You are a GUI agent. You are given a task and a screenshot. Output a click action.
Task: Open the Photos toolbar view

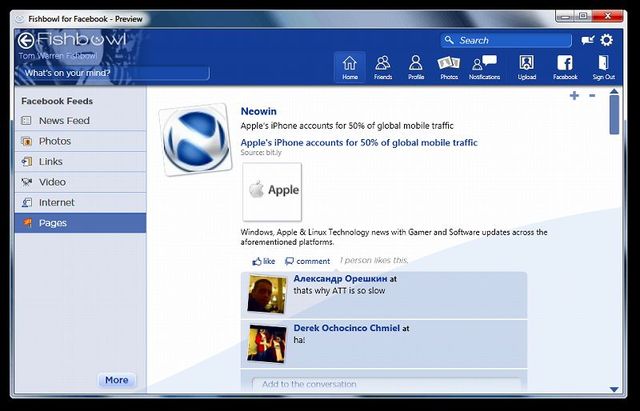(449, 68)
